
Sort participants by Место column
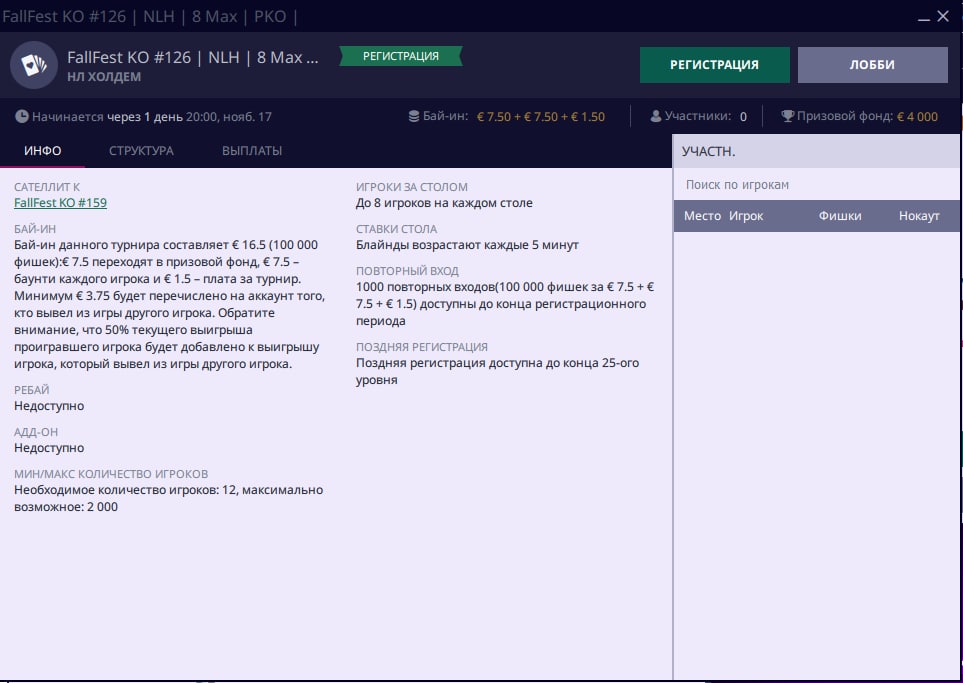click(702, 216)
